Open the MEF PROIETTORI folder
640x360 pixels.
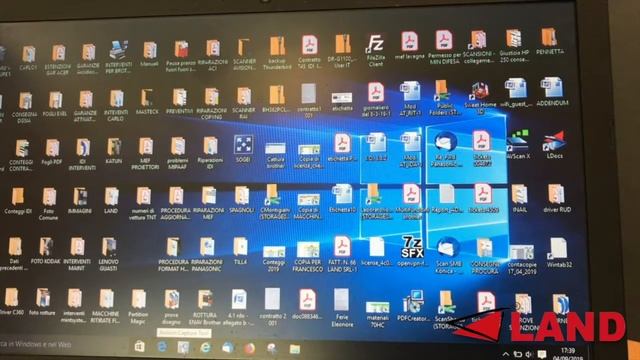tap(146, 147)
